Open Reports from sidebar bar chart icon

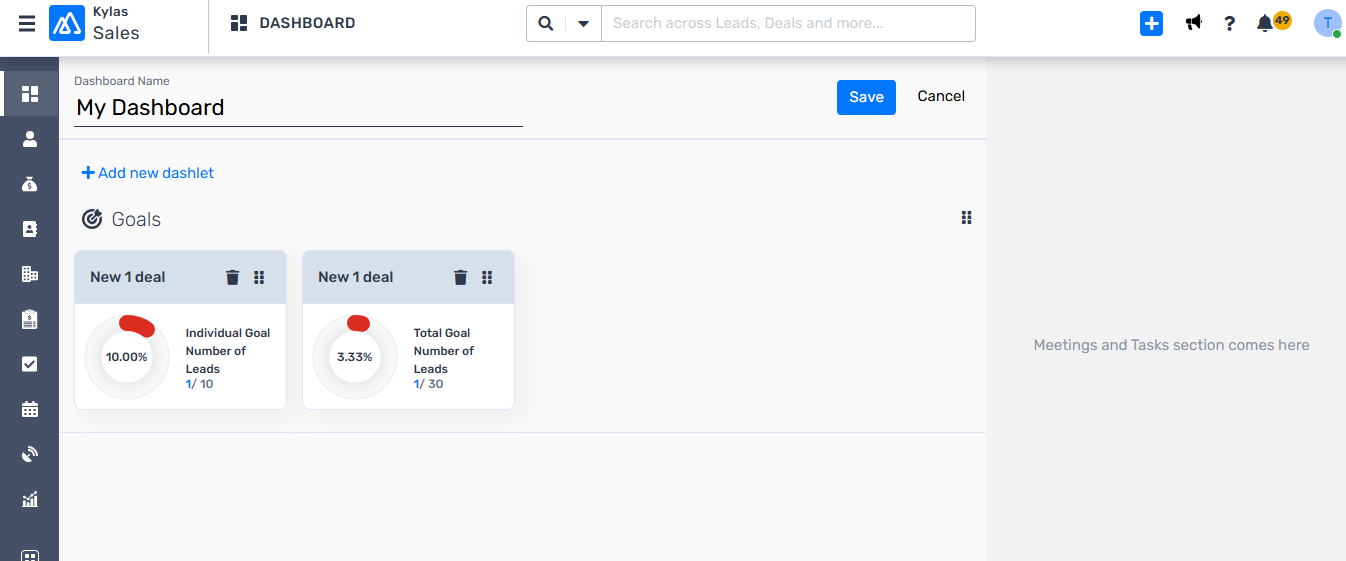(30, 499)
